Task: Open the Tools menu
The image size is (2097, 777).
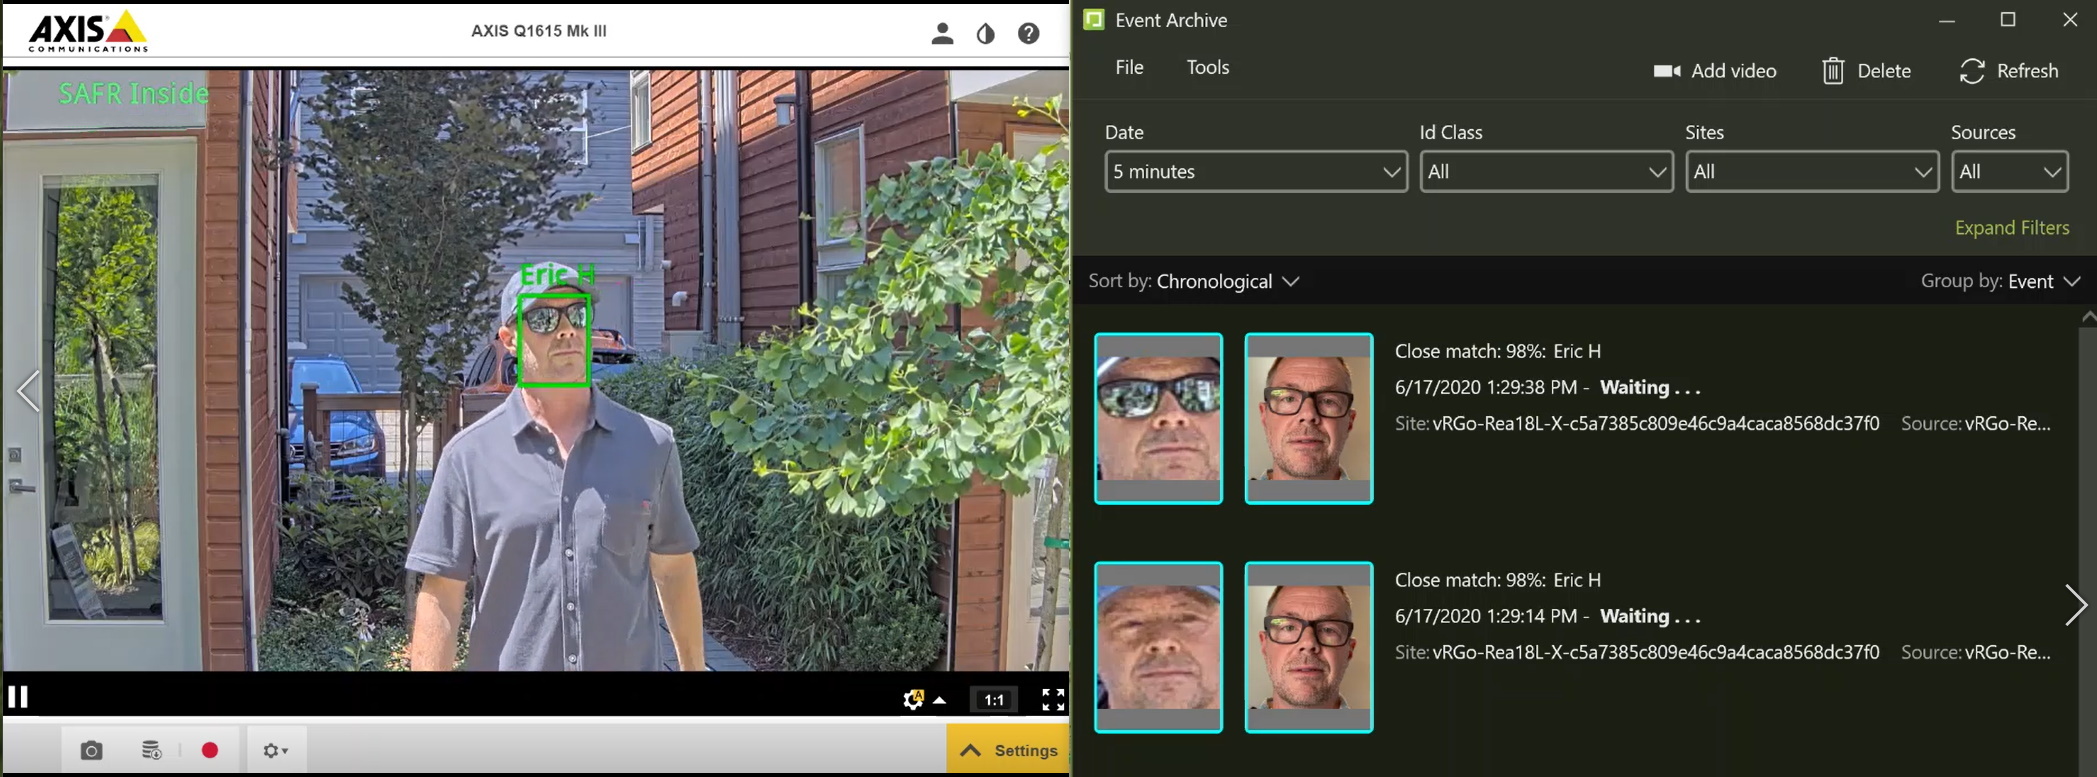Action: point(1207,67)
